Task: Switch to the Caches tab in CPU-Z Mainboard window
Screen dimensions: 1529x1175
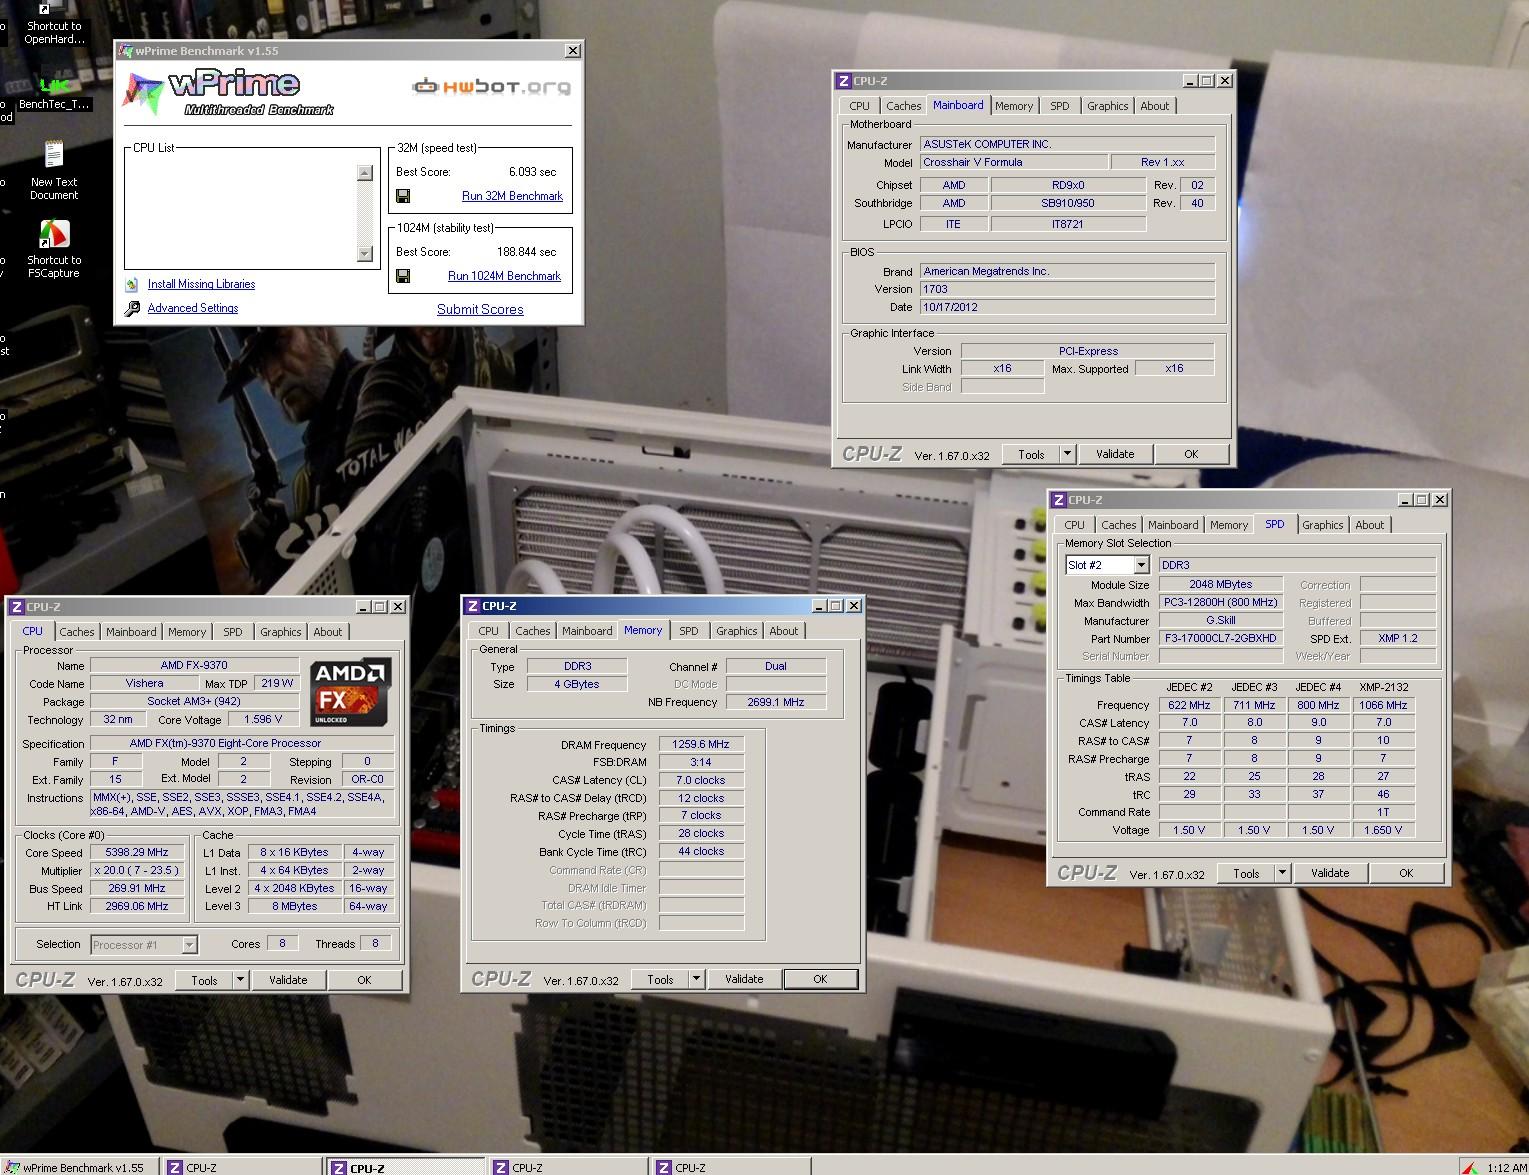Action: 903,106
